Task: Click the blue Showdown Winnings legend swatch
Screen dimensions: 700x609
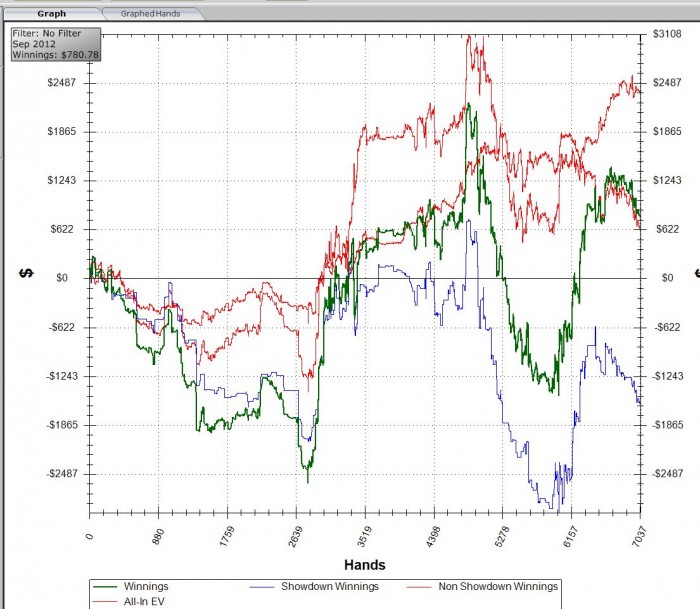Action: (262, 587)
